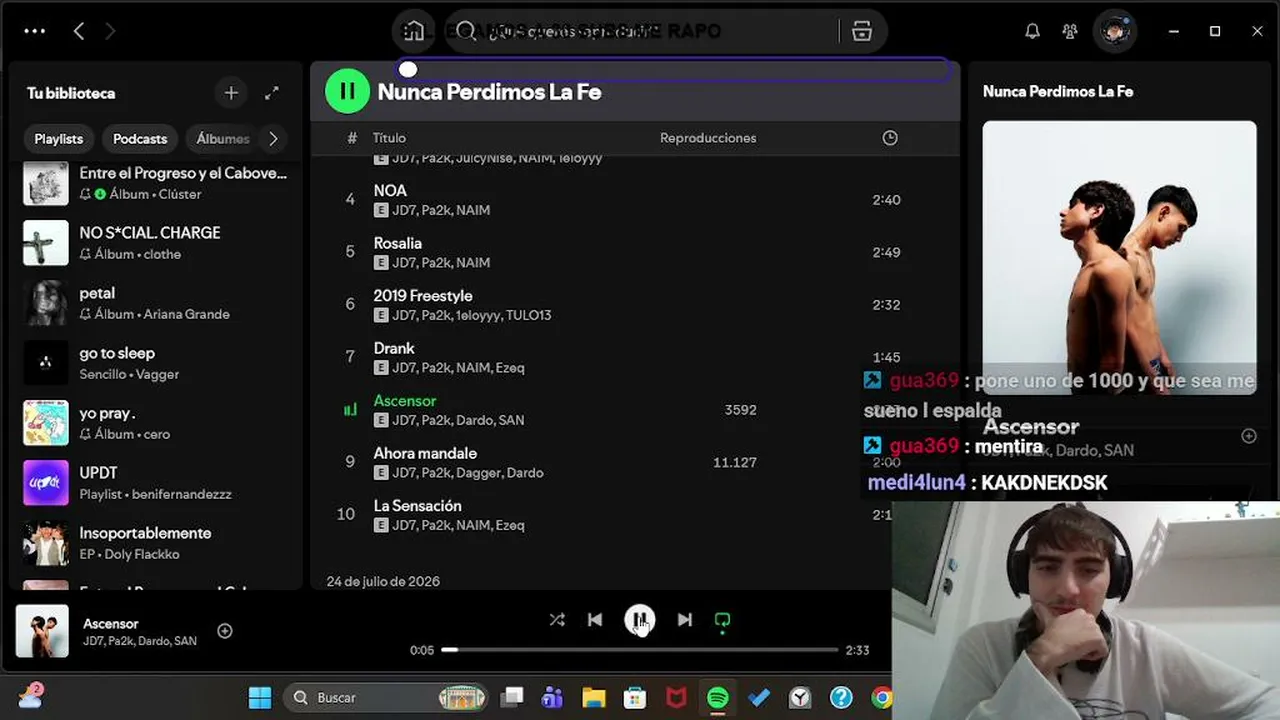Open the Browse icon in search bar
The height and width of the screenshot is (720, 1280).
(x=862, y=31)
